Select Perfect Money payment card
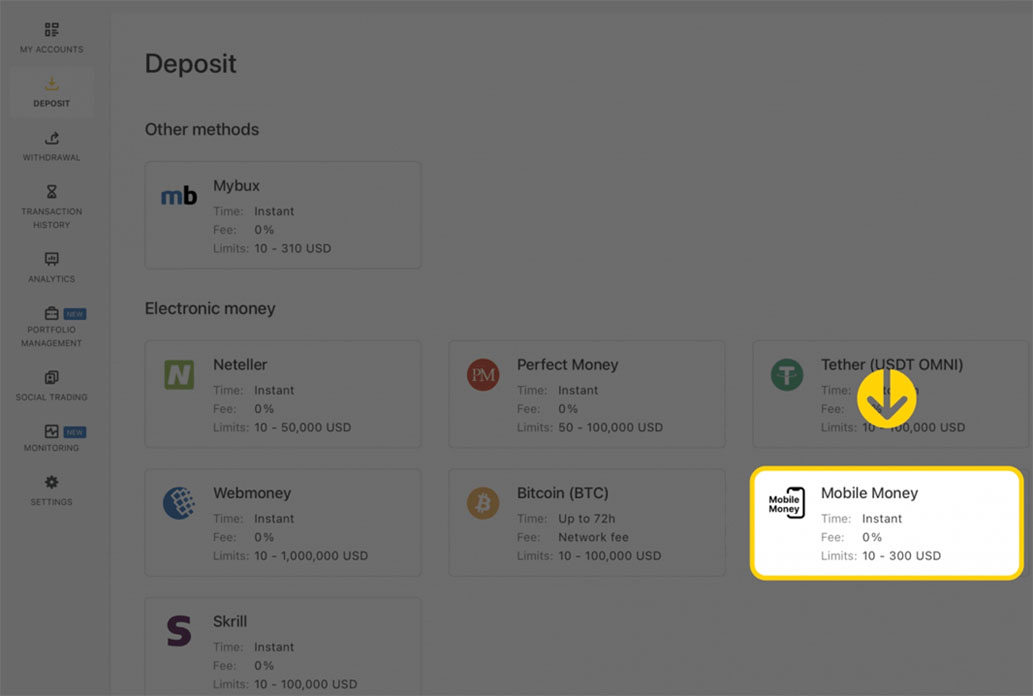 click(586, 394)
